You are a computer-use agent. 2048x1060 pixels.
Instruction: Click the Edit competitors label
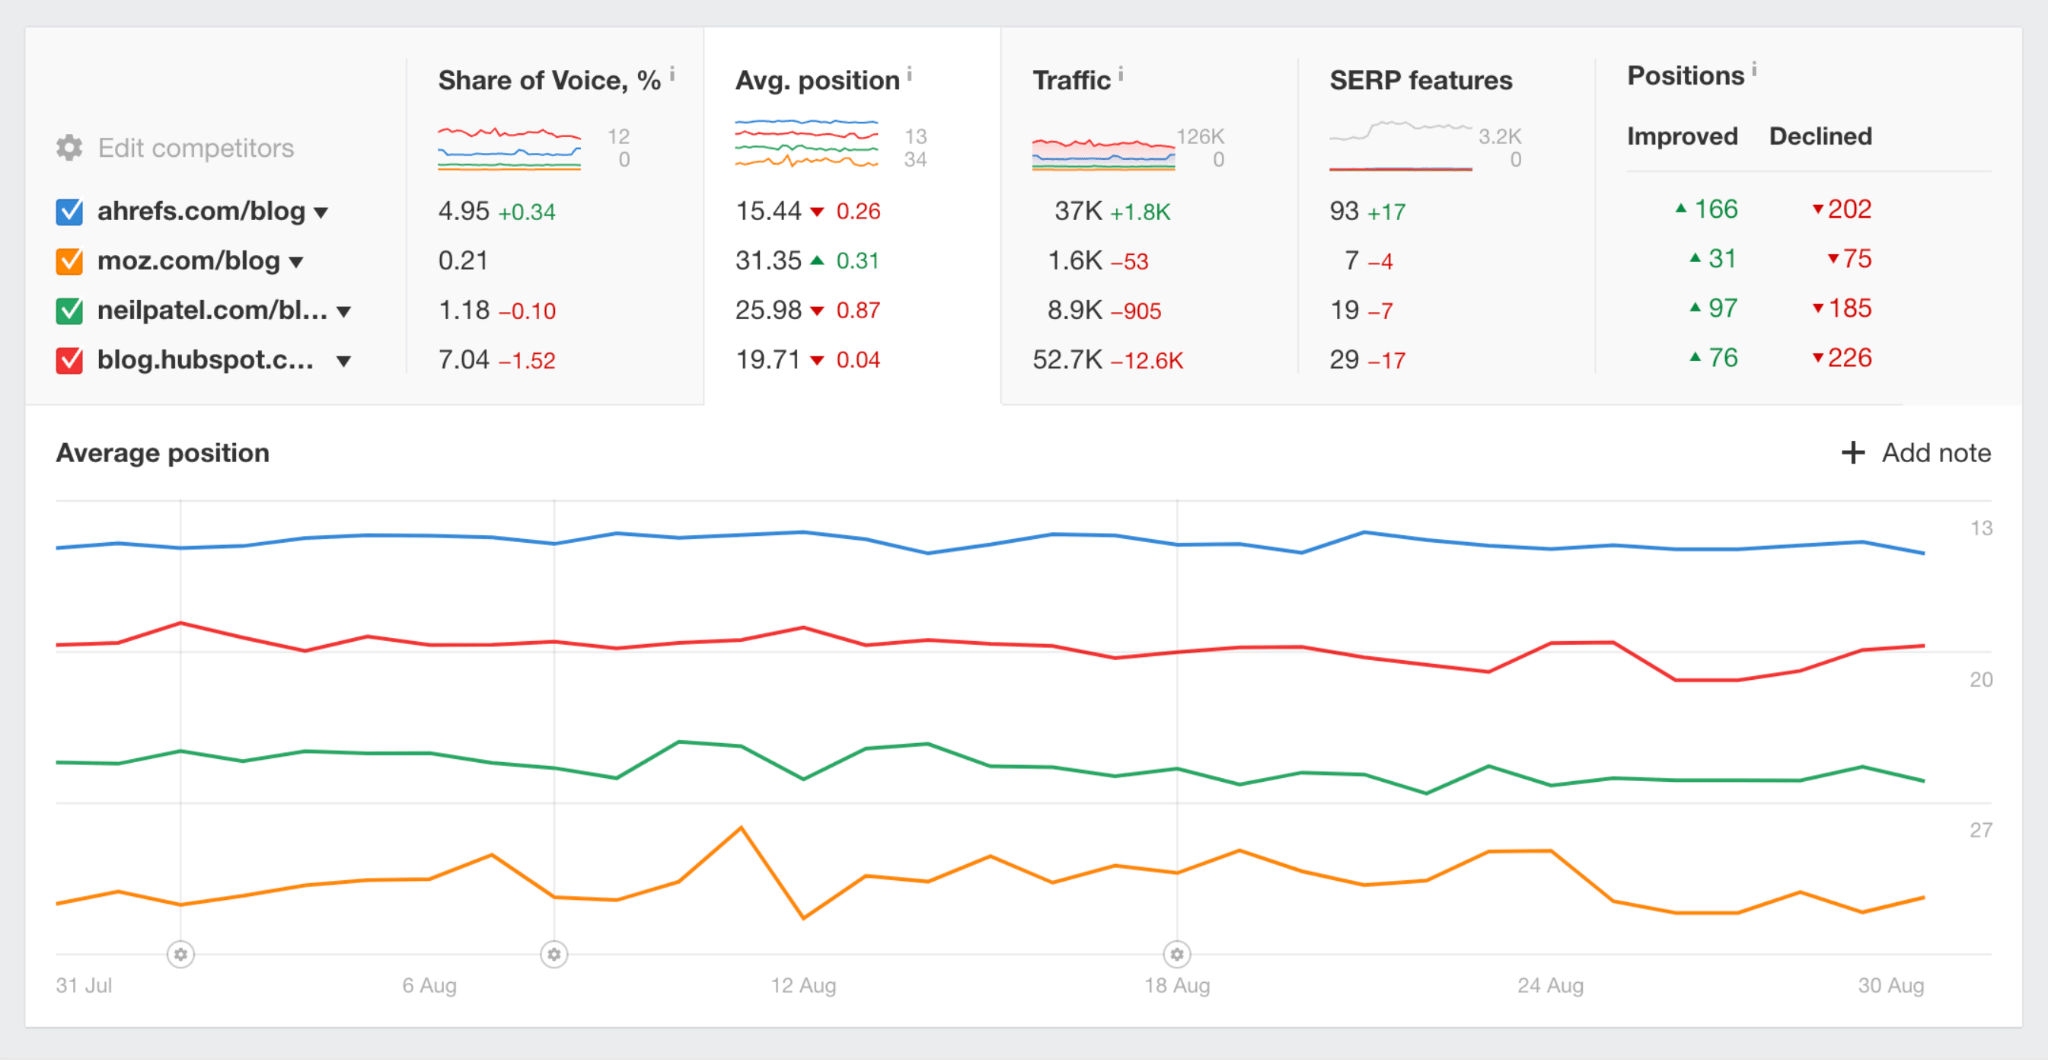(x=195, y=147)
